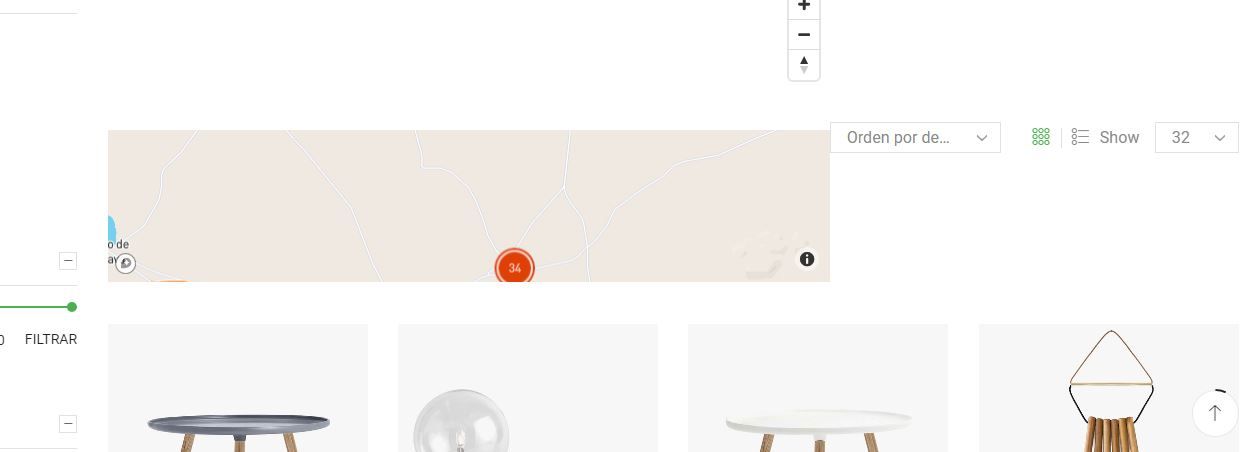This screenshot has width=1257, height=452.
Task: Switch to grid view layout
Action: pyautogui.click(x=1041, y=137)
